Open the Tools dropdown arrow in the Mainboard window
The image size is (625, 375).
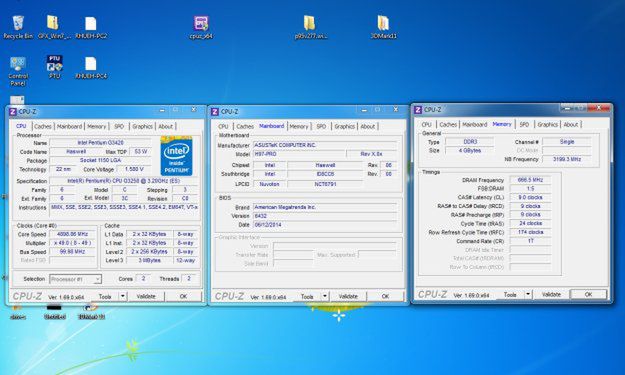325,296
